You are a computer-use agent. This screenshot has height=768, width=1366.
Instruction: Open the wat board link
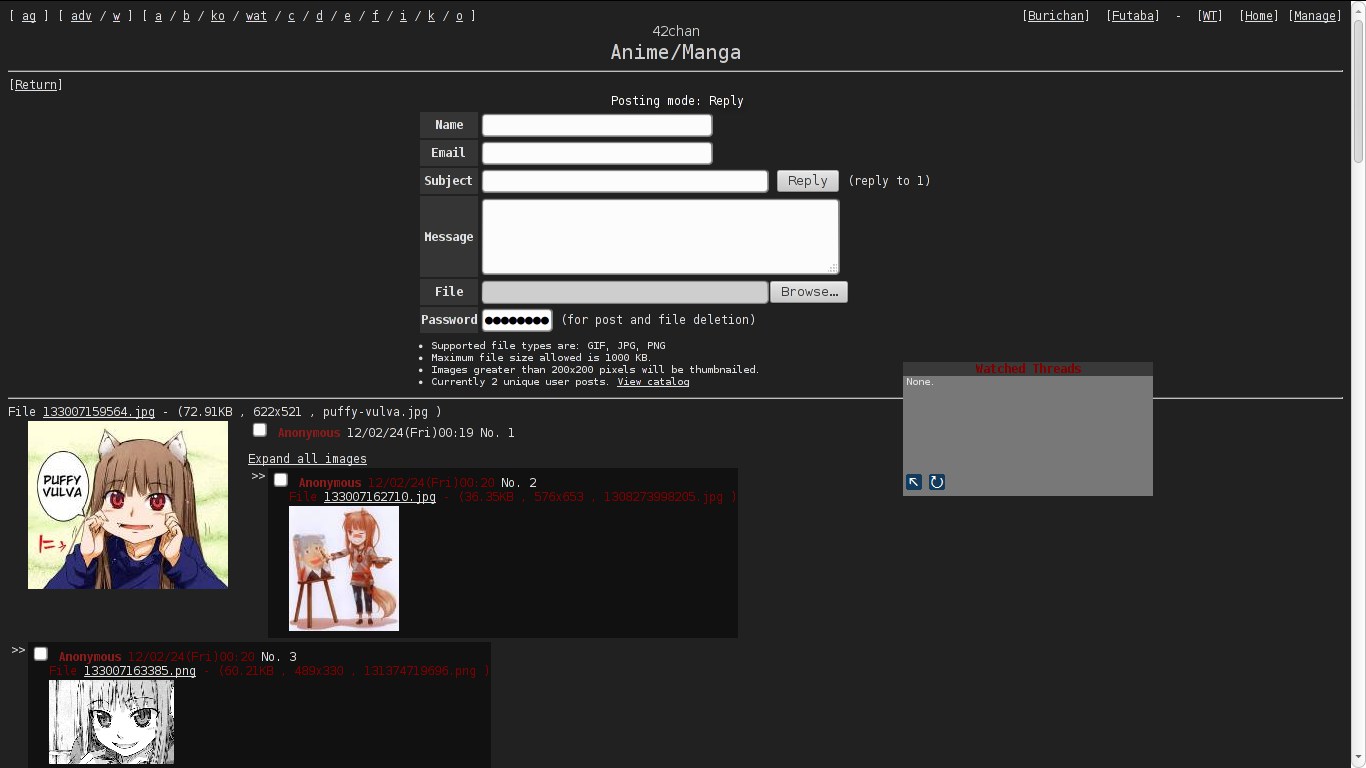(x=256, y=16)
